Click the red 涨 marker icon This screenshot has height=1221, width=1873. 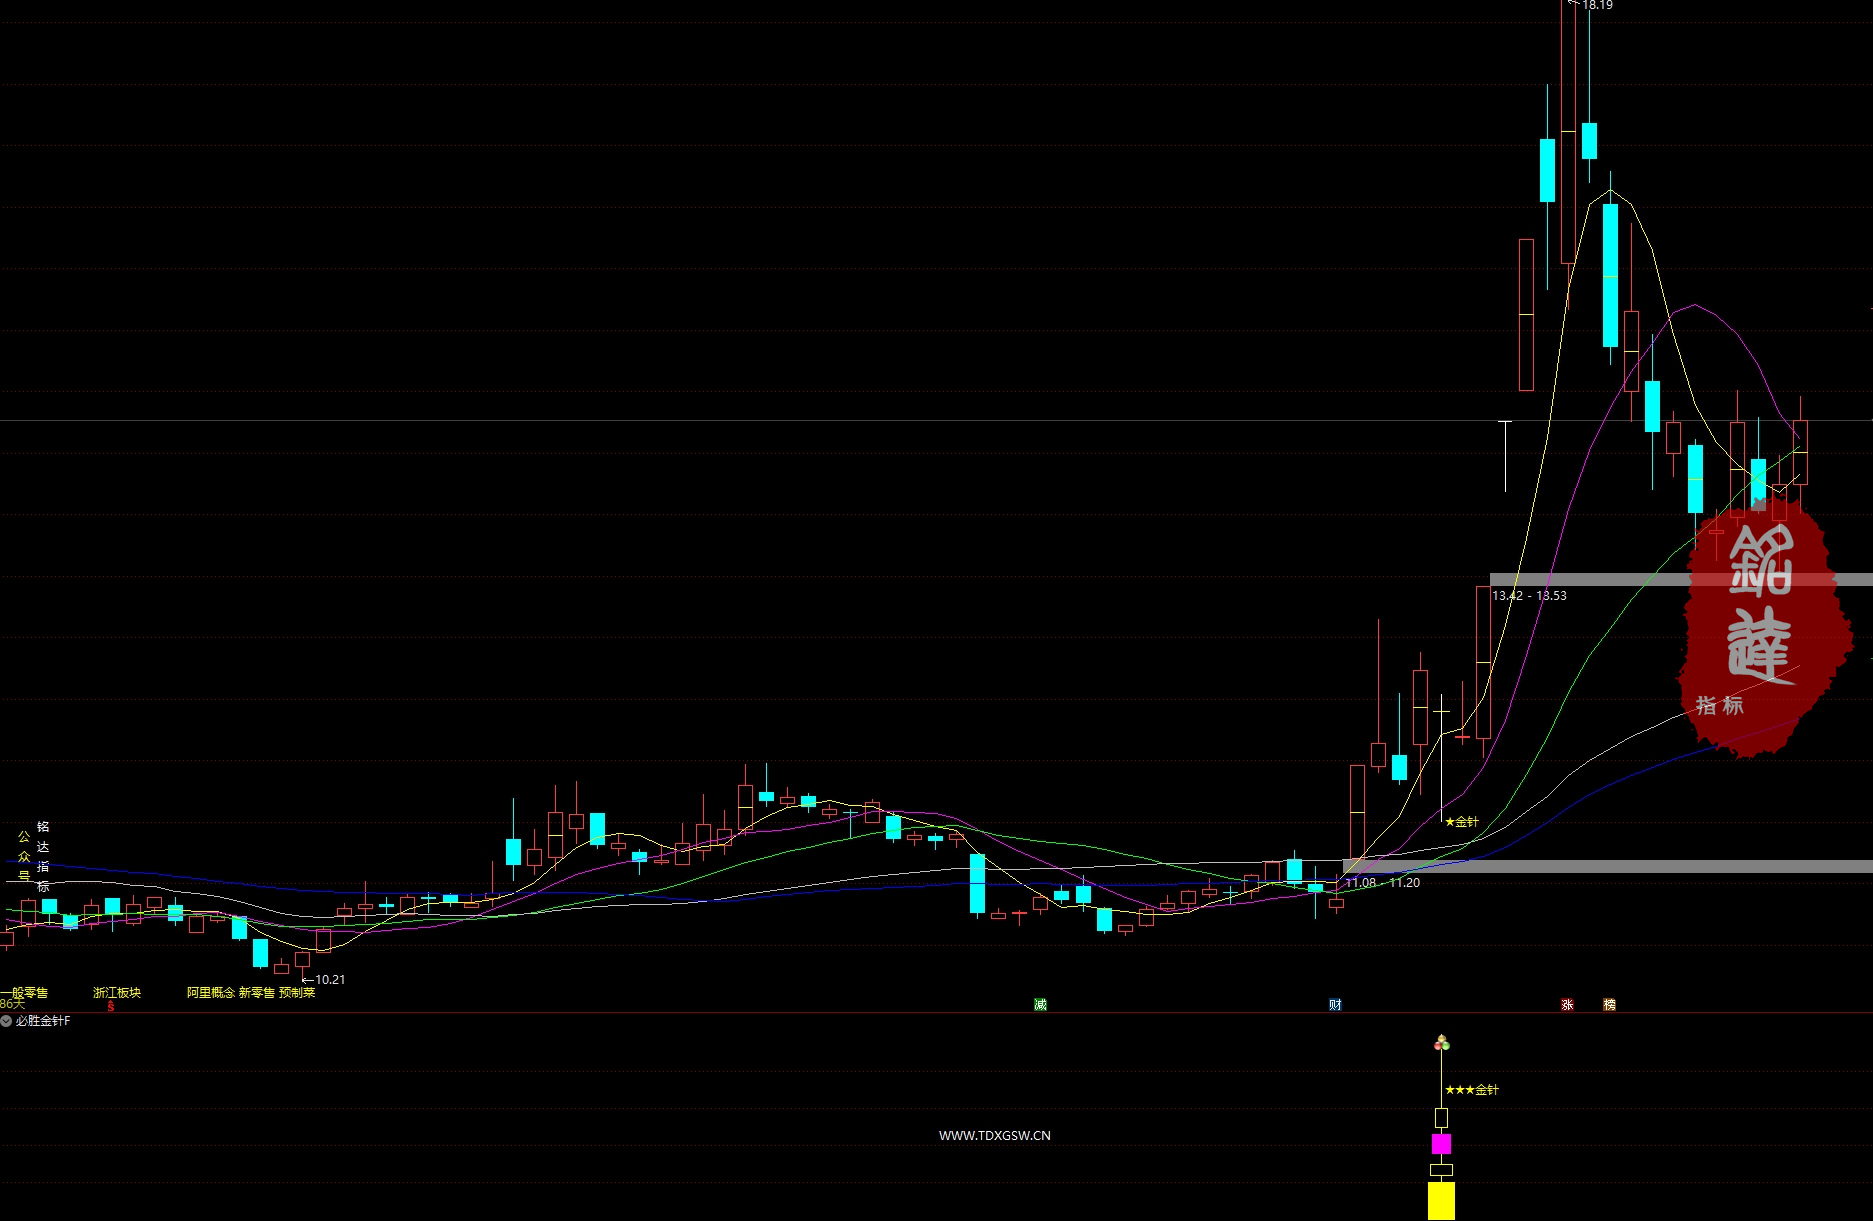(1567, 1004)
